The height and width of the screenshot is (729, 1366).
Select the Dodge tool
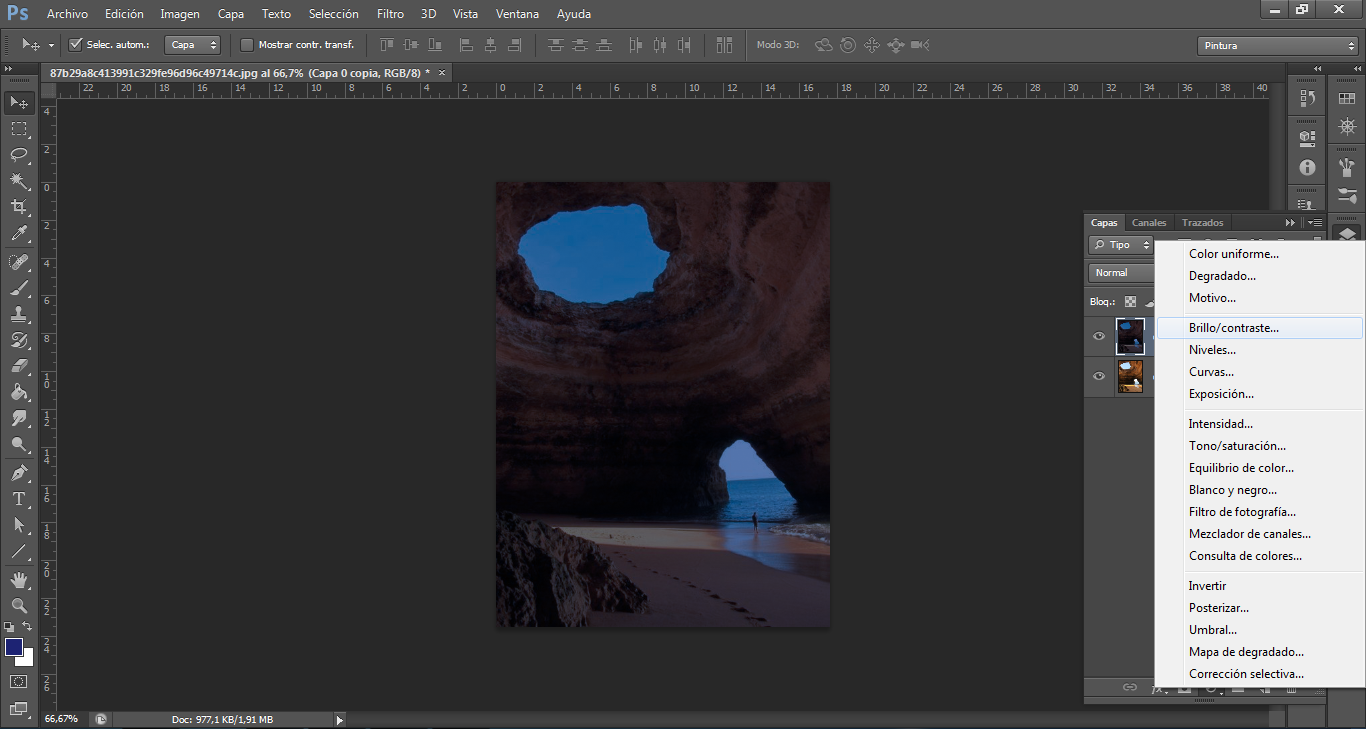click(19, 444)
